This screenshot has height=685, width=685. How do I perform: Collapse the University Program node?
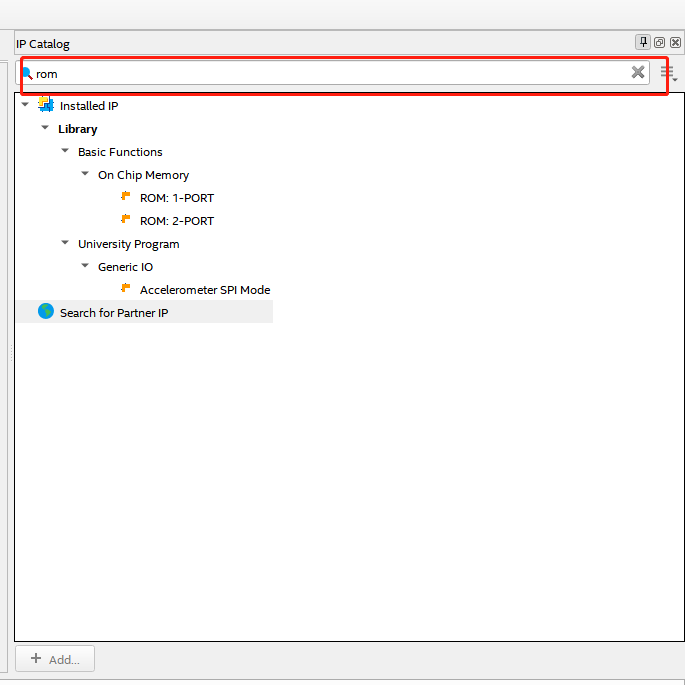[x=65, y=243]
